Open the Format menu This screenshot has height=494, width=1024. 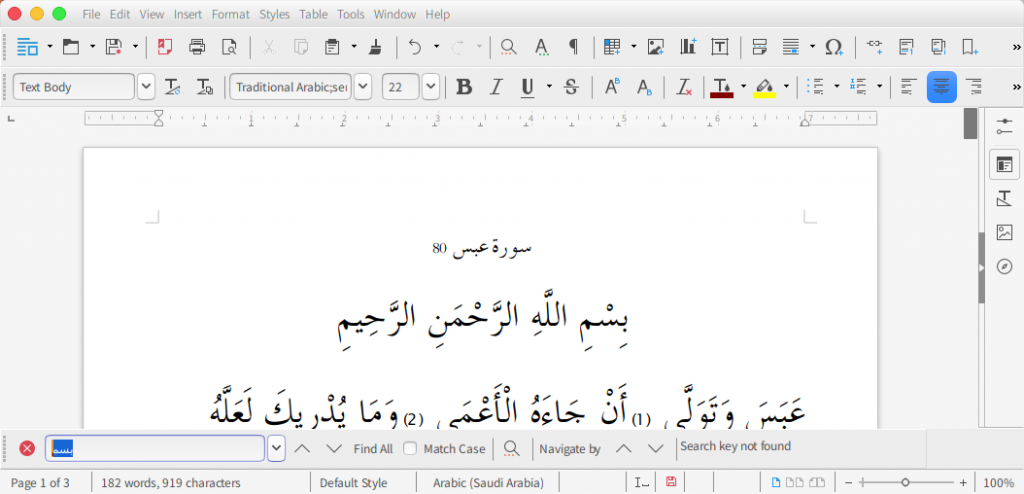click(230, 15)
